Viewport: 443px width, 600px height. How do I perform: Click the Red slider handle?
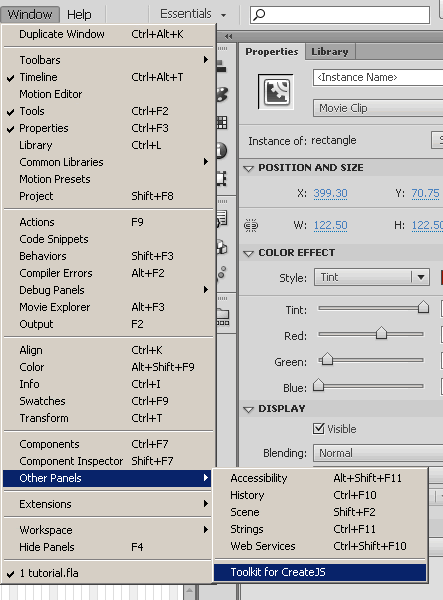coord(381,333)
